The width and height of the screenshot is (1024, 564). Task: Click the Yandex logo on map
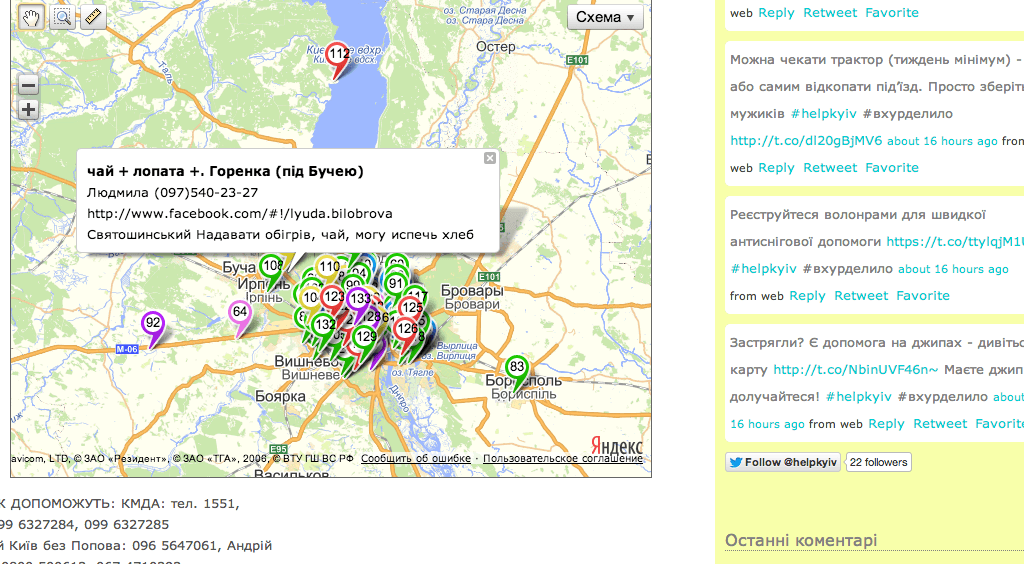pyautogui.click(x=617, y=443)
